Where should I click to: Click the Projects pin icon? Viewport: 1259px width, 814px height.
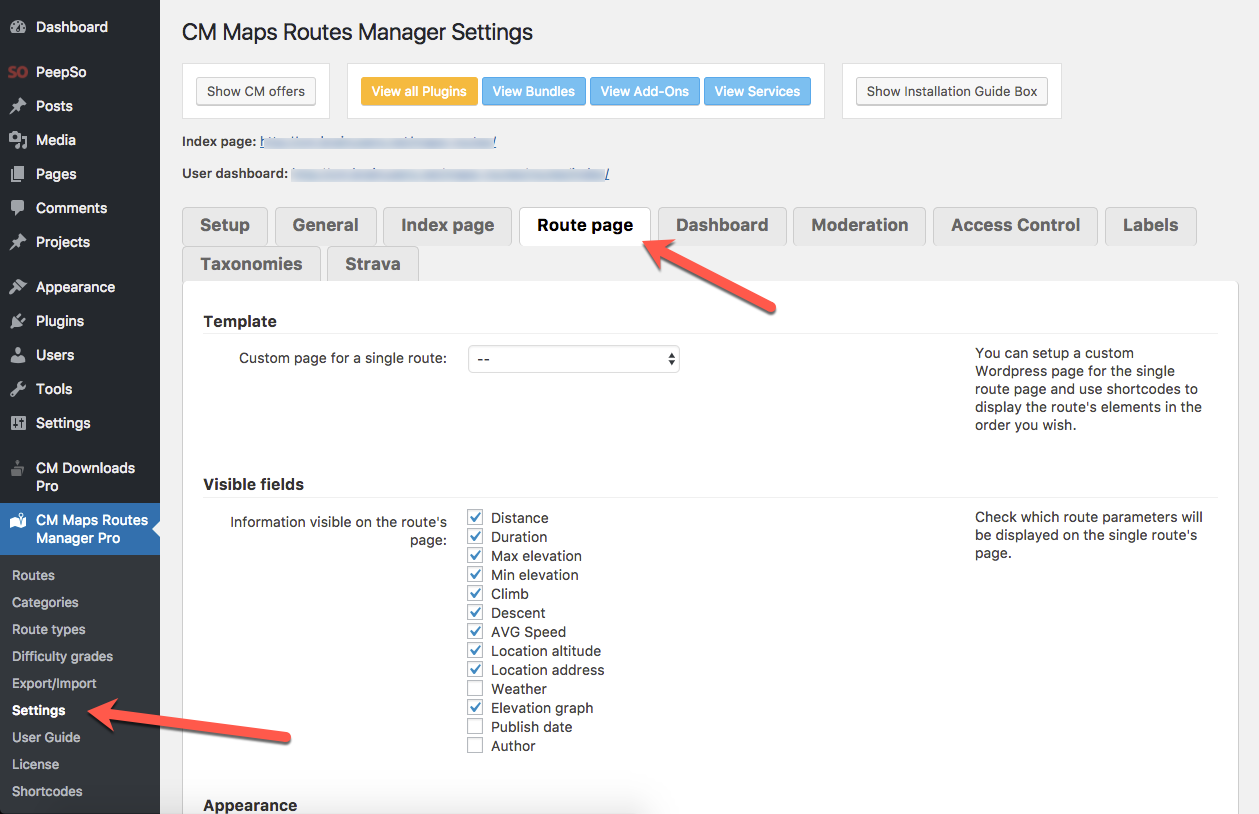[x=18, y=242]
